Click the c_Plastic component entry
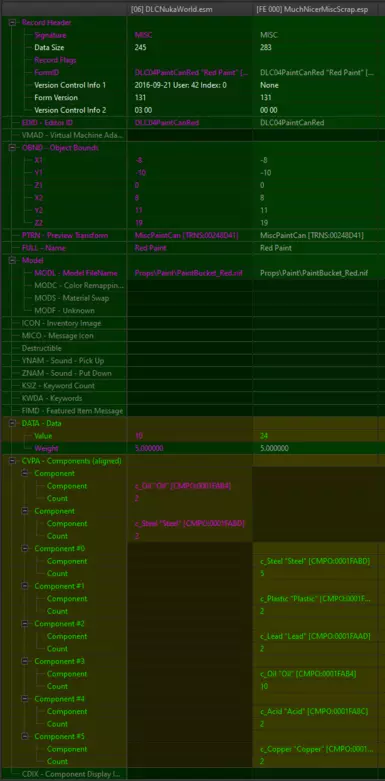385x781 pixels. 315,599
